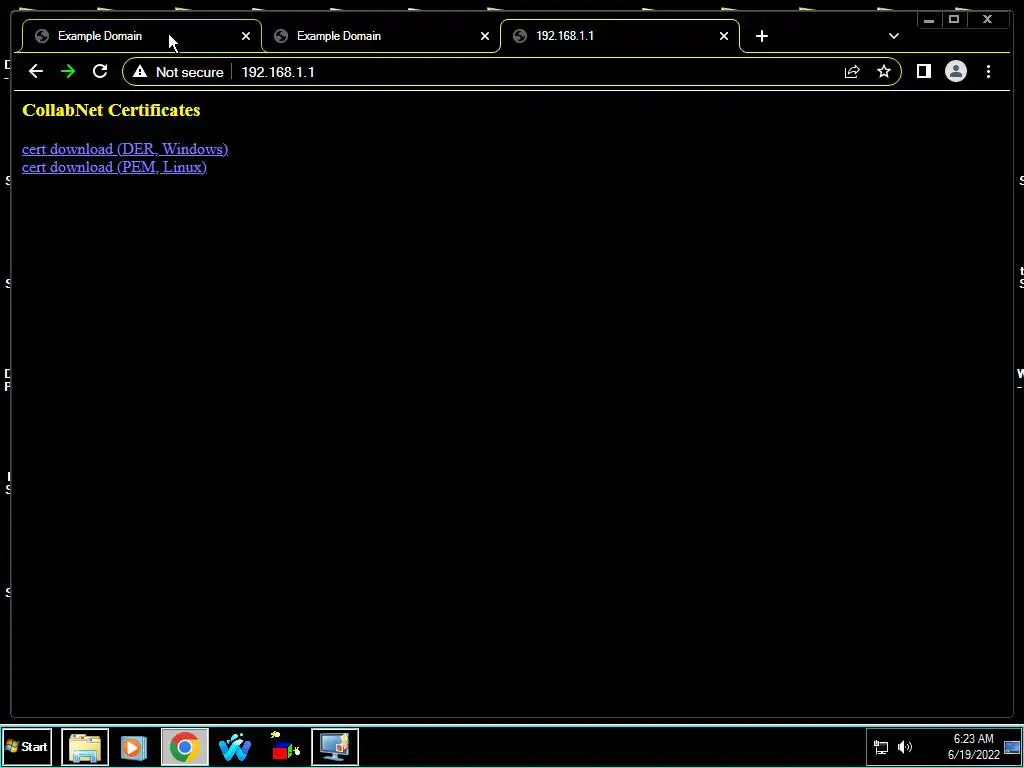The width and height of the screenshot is (1024, 768).
Task: Switch to the second Example Domain tab
Action: (380, 37)
